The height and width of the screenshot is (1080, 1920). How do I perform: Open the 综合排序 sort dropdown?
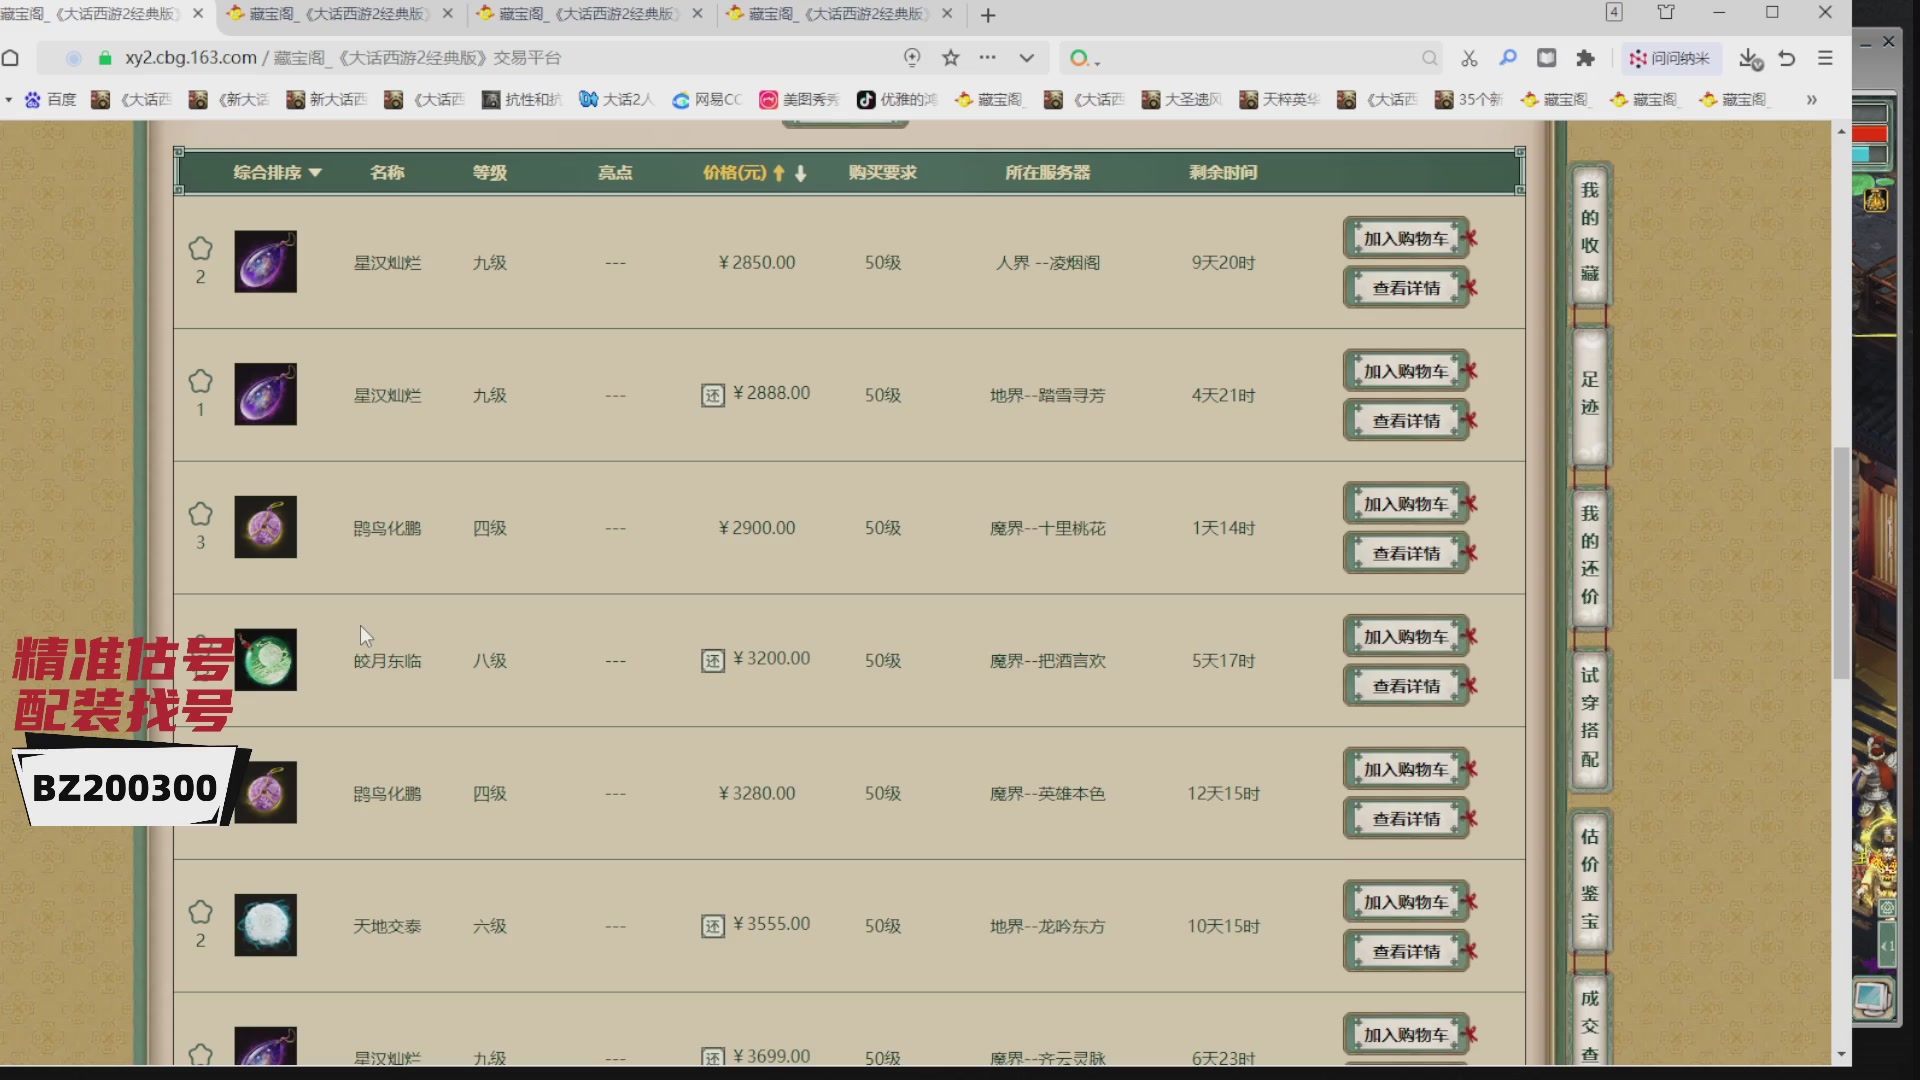click(x=277, y=173)
